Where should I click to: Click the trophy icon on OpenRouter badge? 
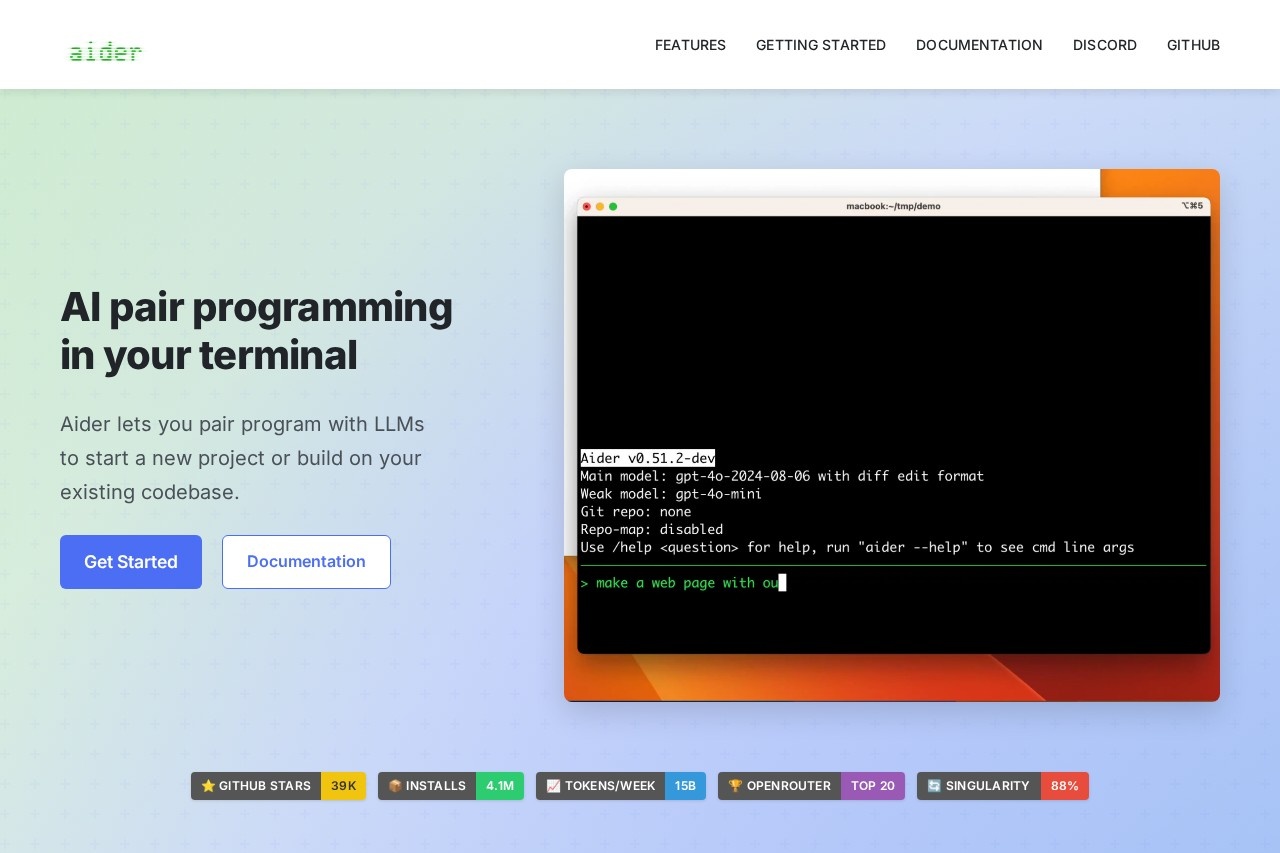click(x=735, y=786)
